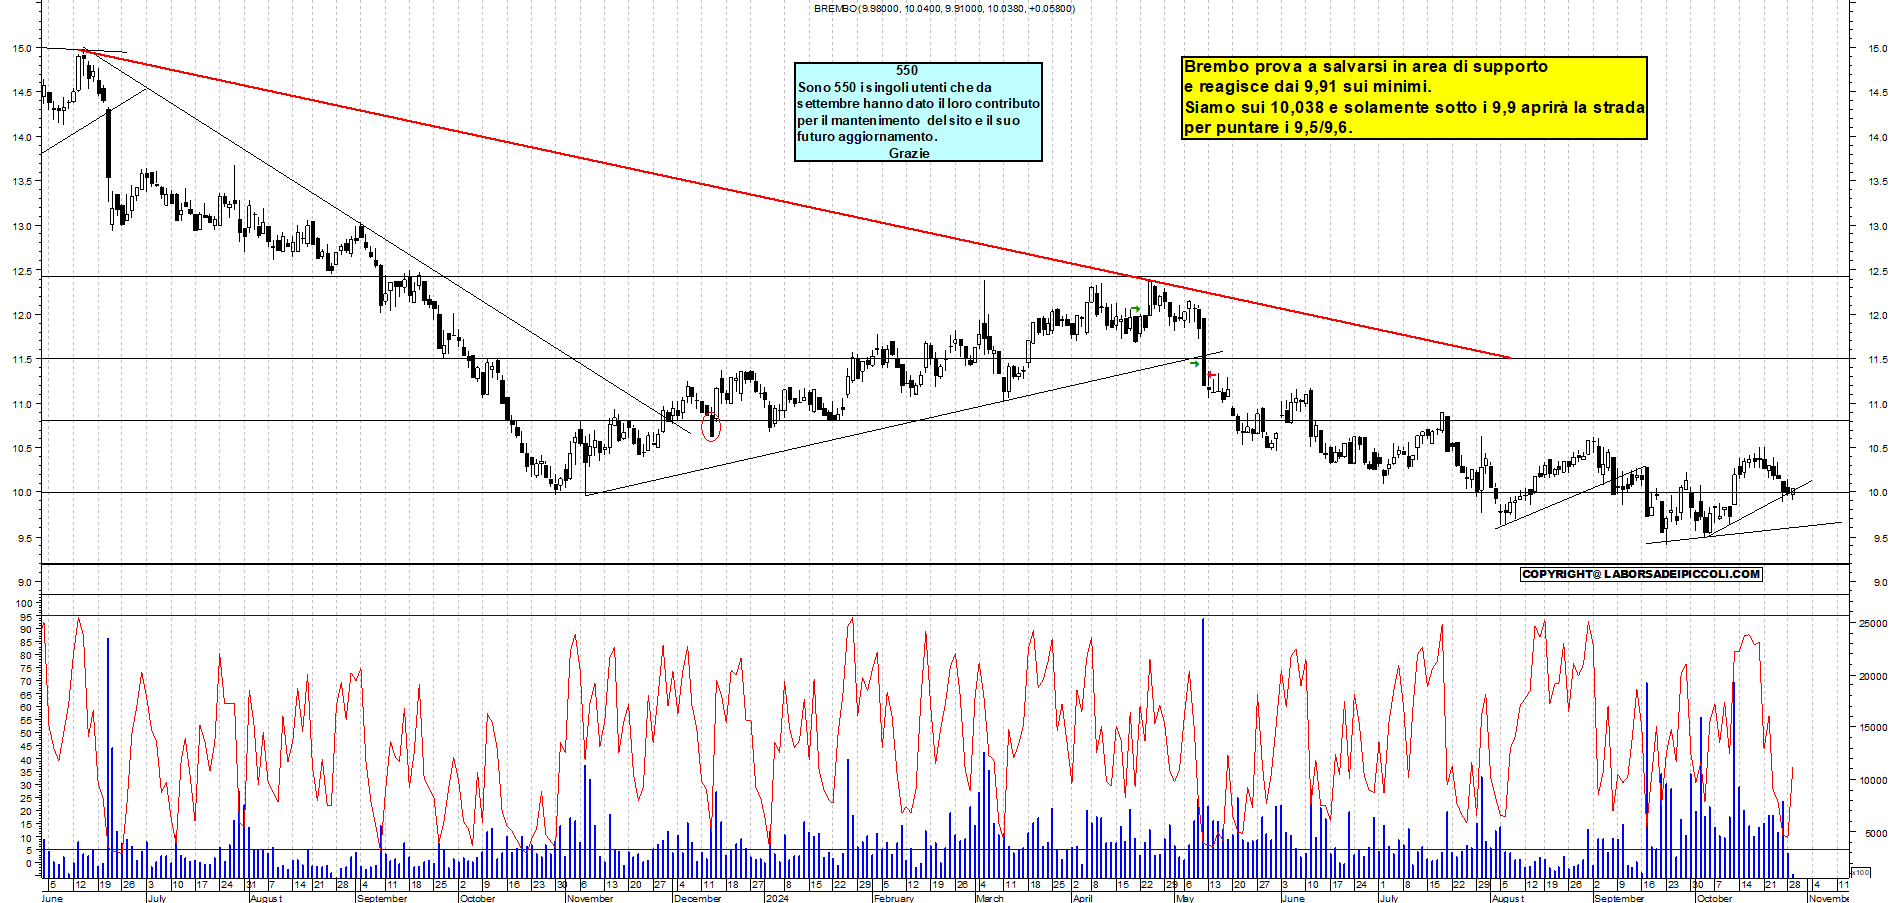Click 'February' on the time axis
The image size is (1890, 903).
coord(894,898)
